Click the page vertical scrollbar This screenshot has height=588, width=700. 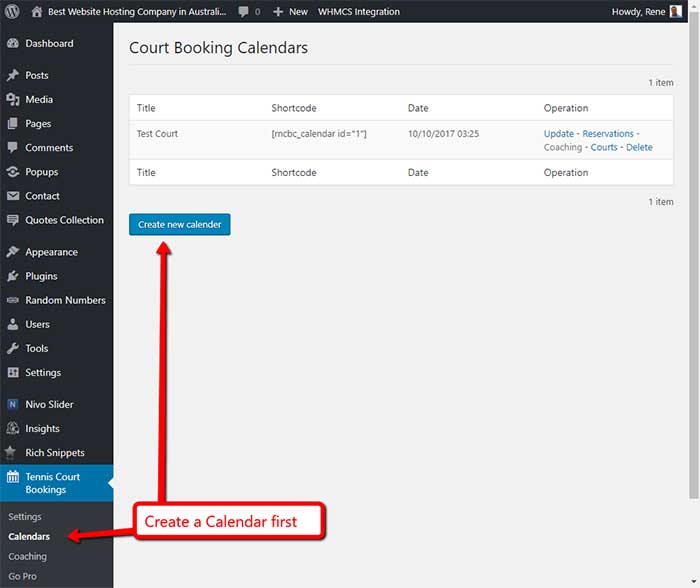694,254
